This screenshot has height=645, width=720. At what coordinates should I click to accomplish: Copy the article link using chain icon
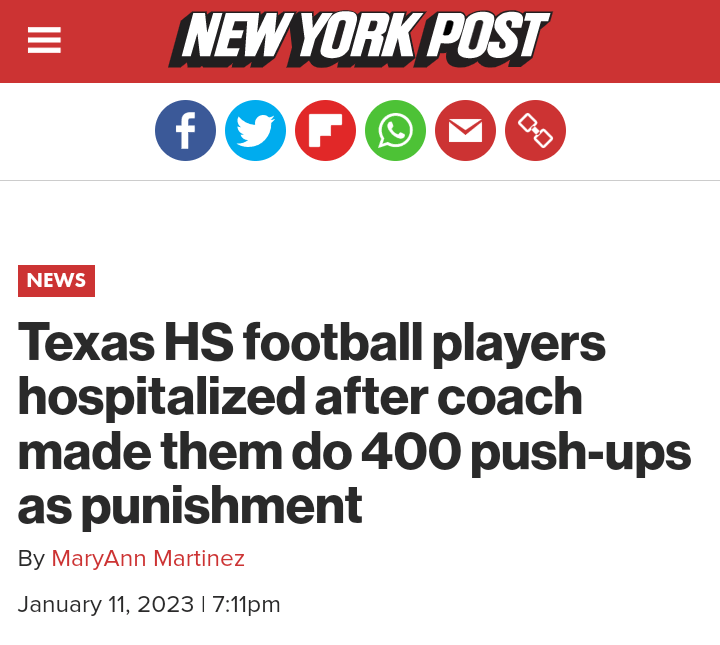tap(535, 131)
